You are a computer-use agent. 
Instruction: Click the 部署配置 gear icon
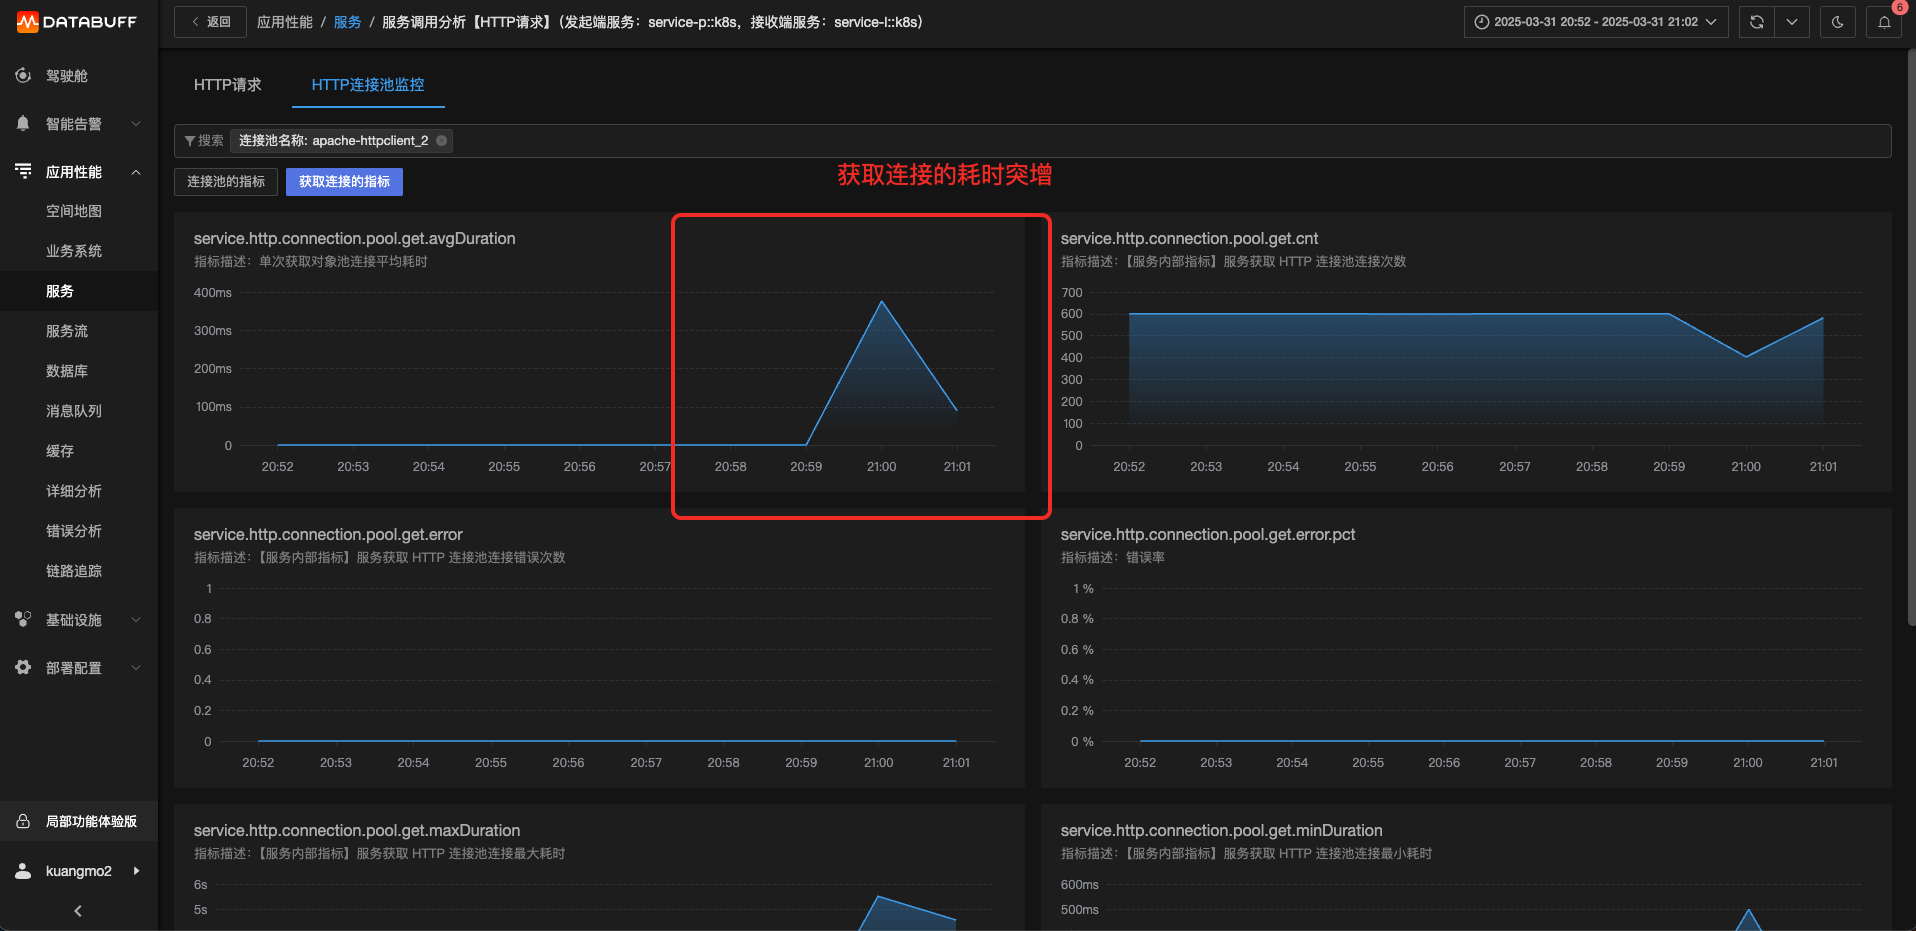(23, 667)
